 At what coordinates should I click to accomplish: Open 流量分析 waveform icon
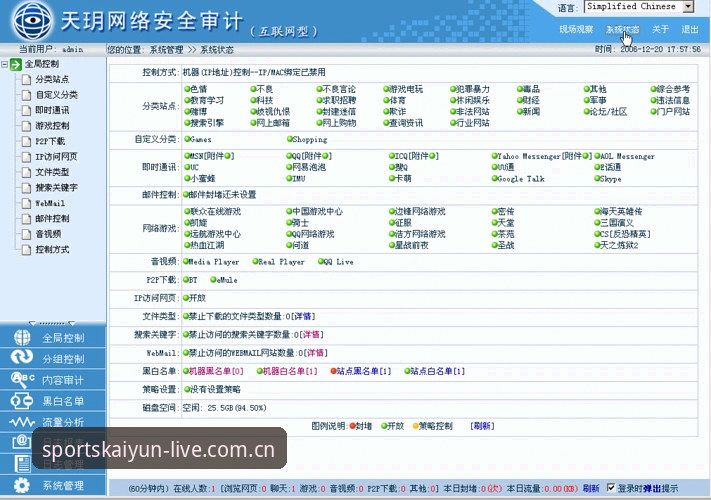point(22,422)
